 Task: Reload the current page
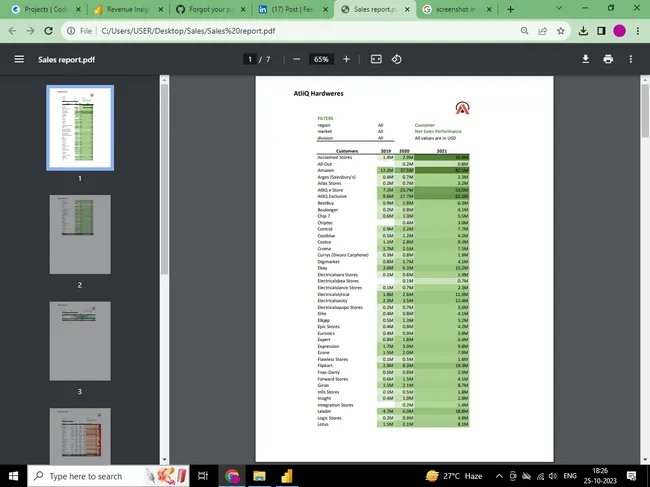pyautogui.click(x=49, y=31)
